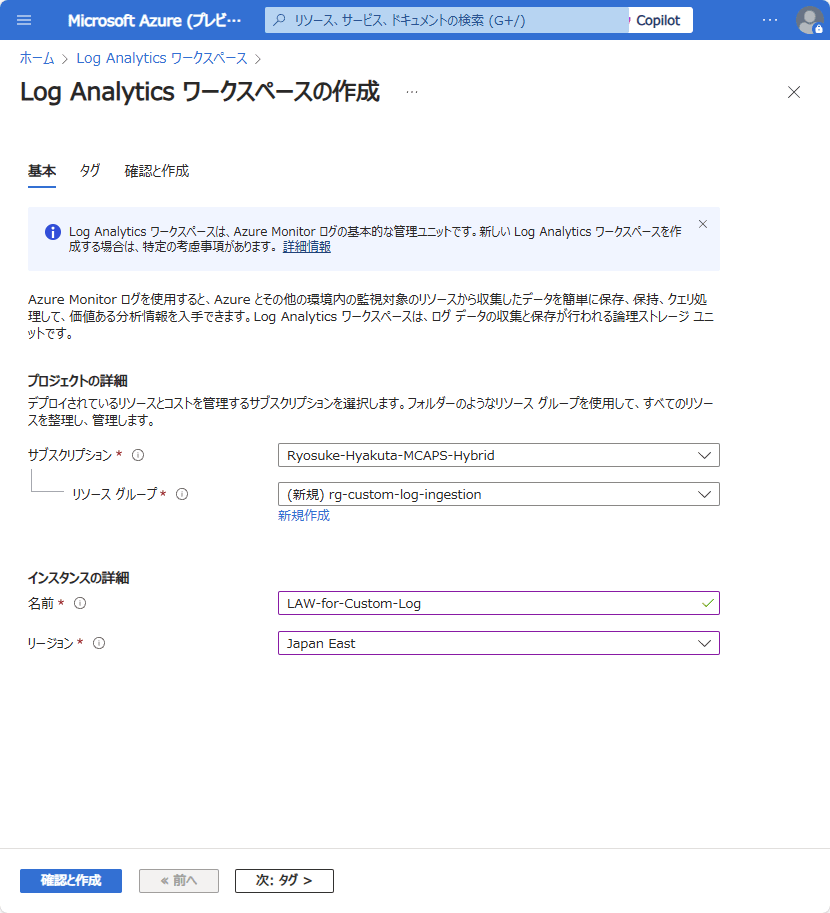This screenshot has width=830, height=913.
Task: Click the サブスクリプション label
Action: pyautogui.click(x=70, y=455)
